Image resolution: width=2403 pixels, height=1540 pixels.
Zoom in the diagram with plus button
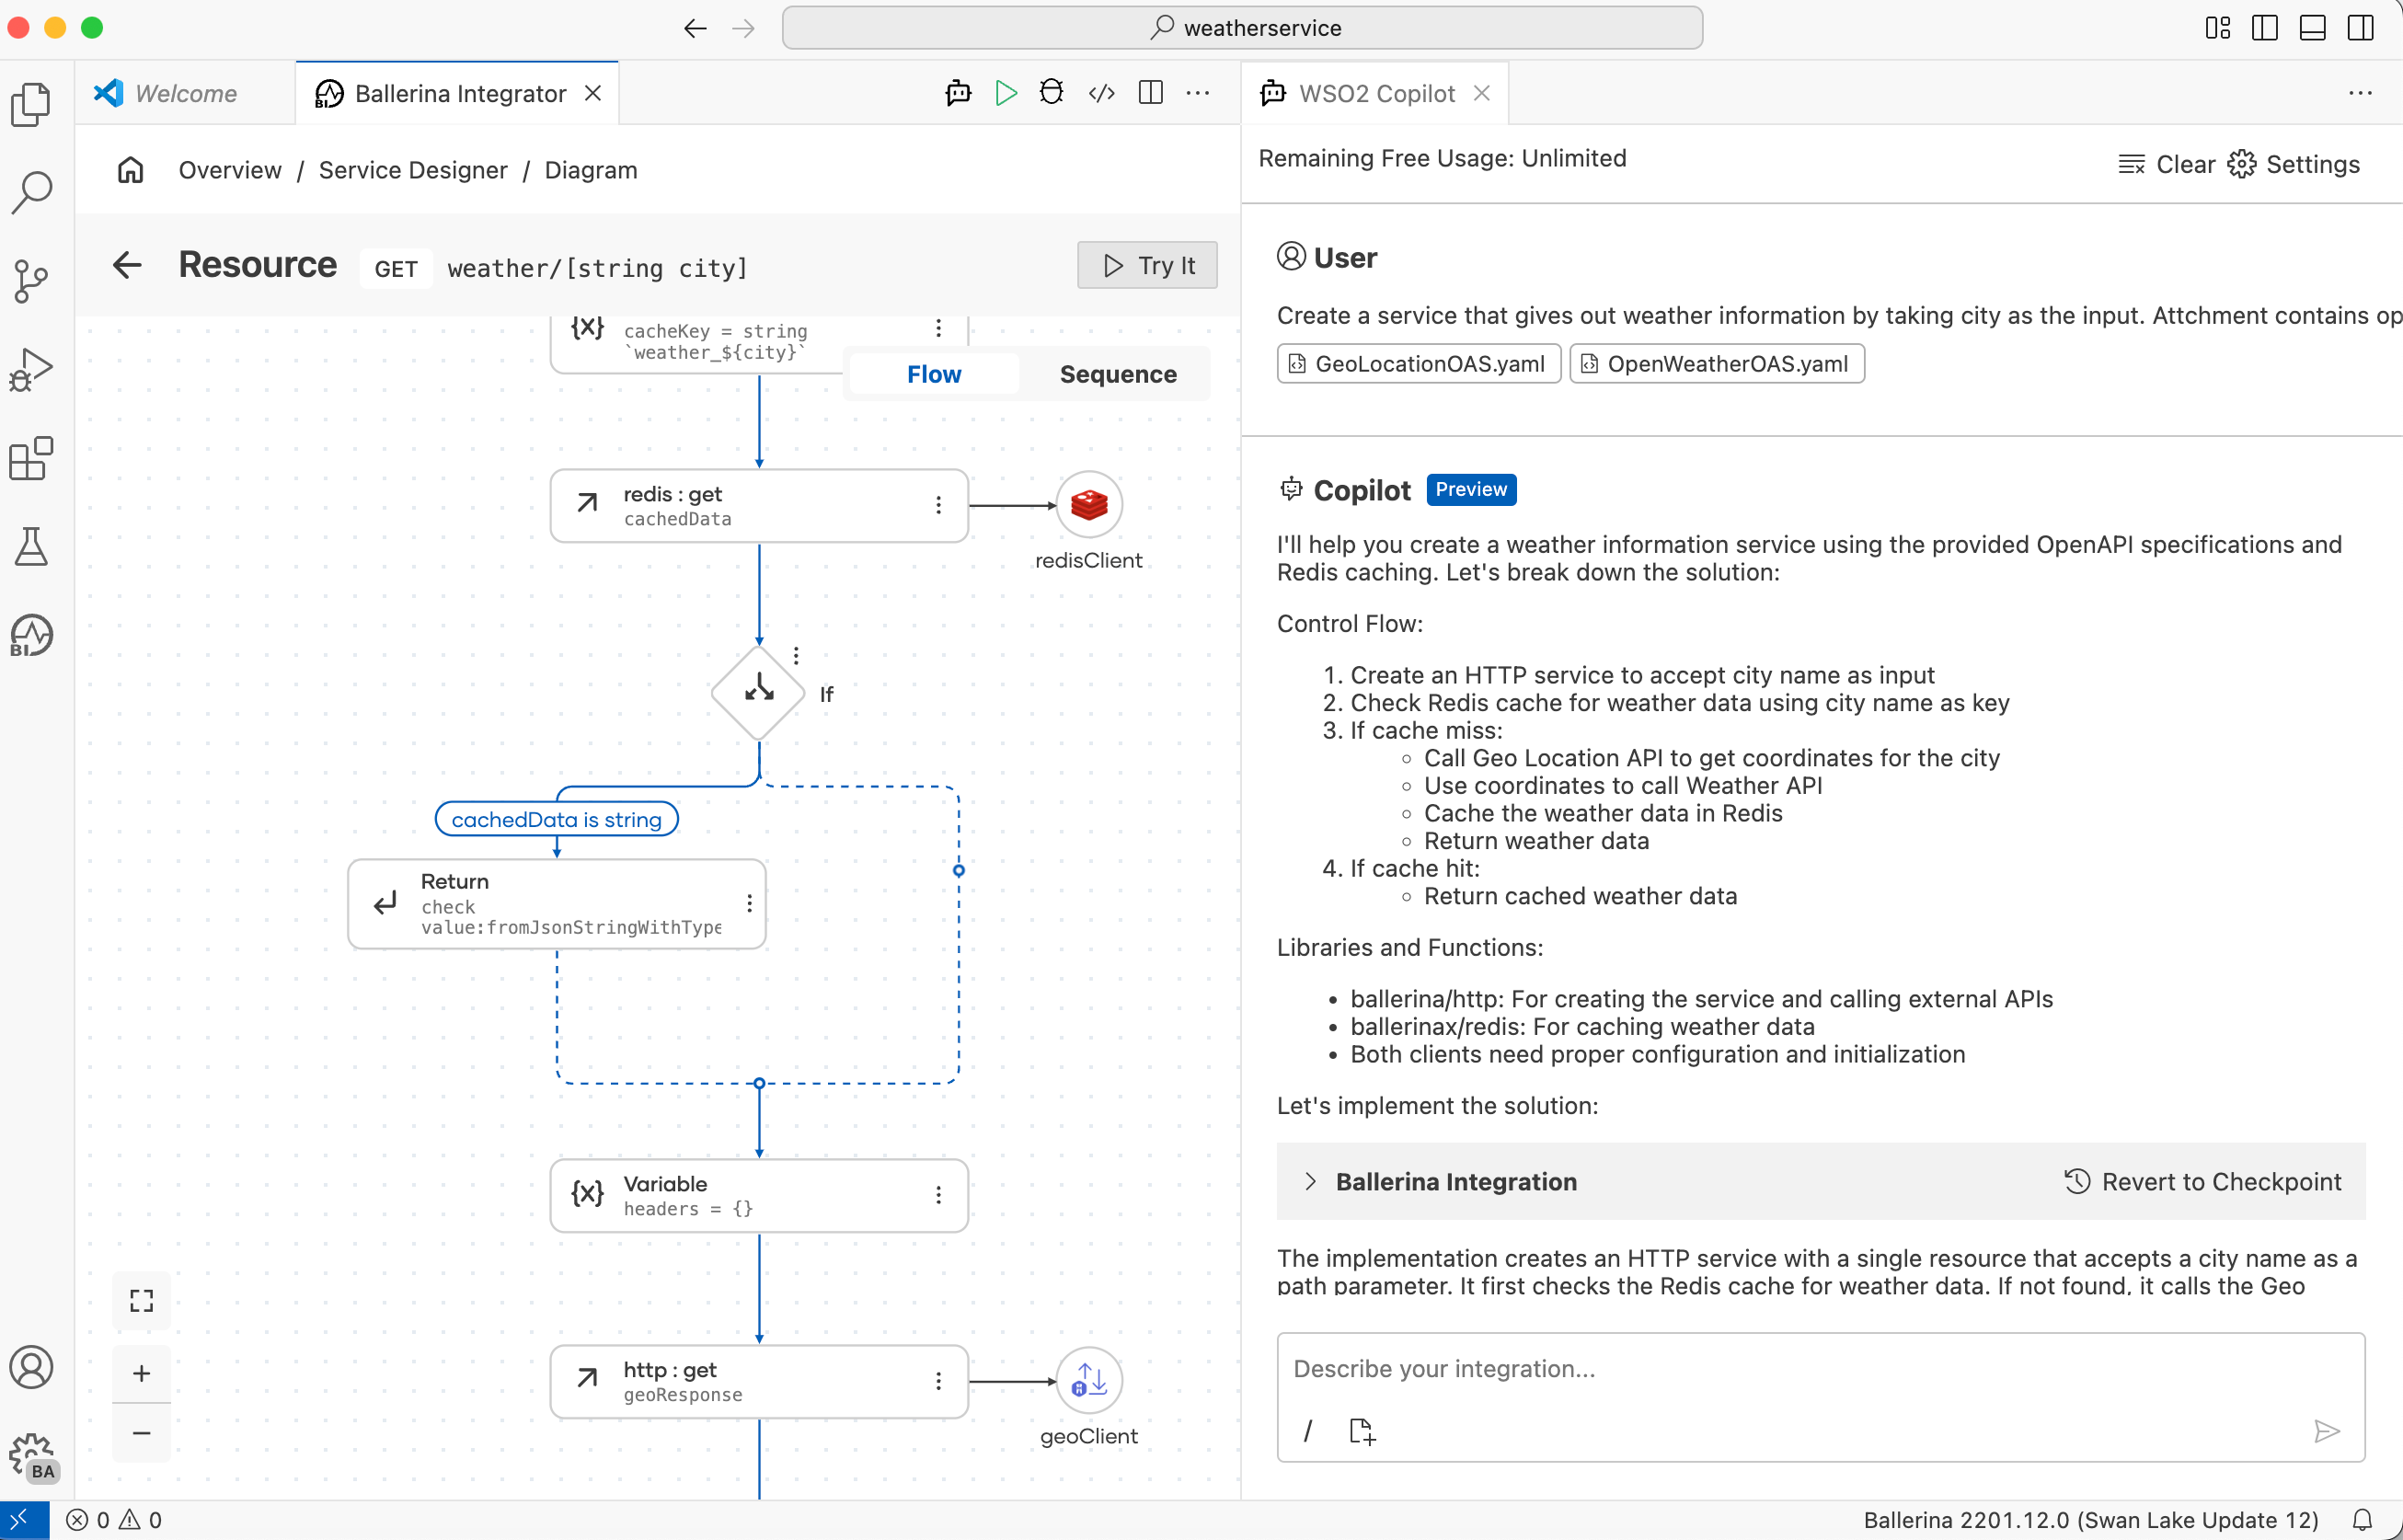pos(142,1373)
